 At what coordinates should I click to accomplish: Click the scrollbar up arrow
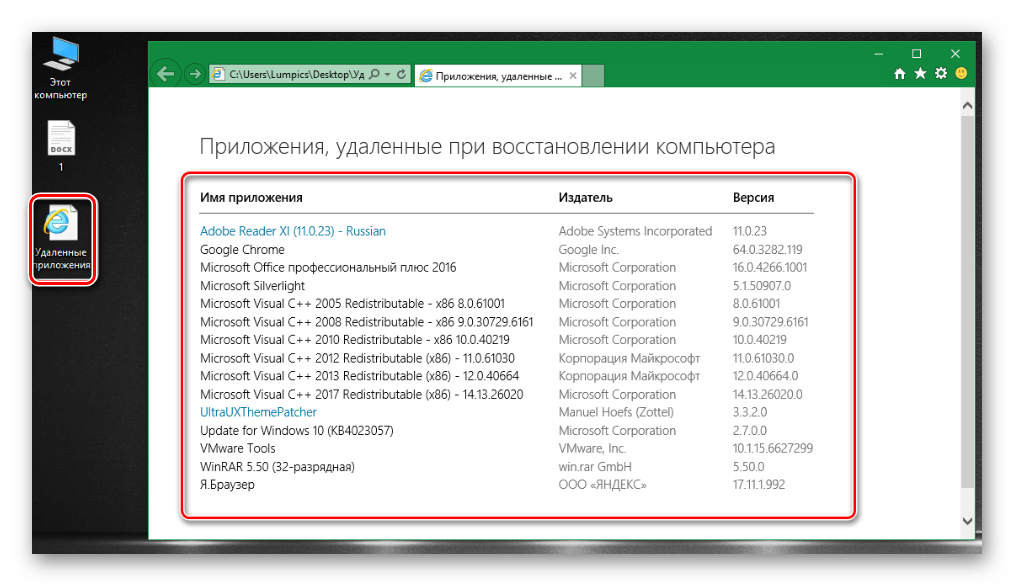(967, 105)
